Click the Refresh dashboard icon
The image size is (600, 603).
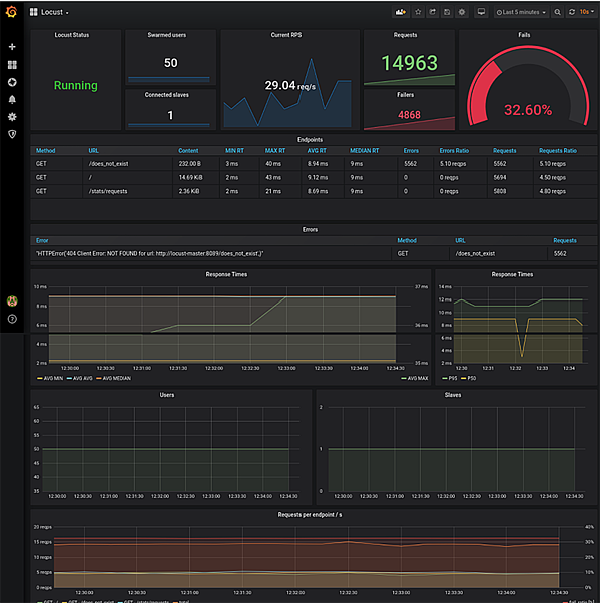tap(572, 12)
